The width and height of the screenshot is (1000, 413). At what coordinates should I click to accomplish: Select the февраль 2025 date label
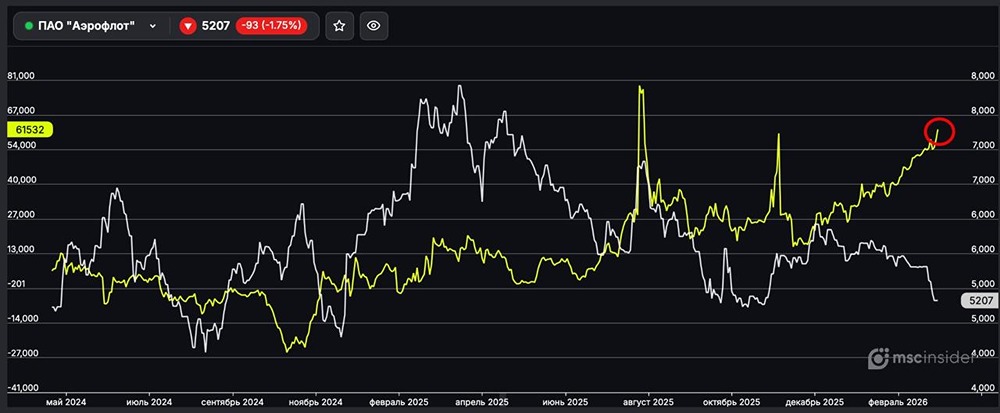point(399,403)
